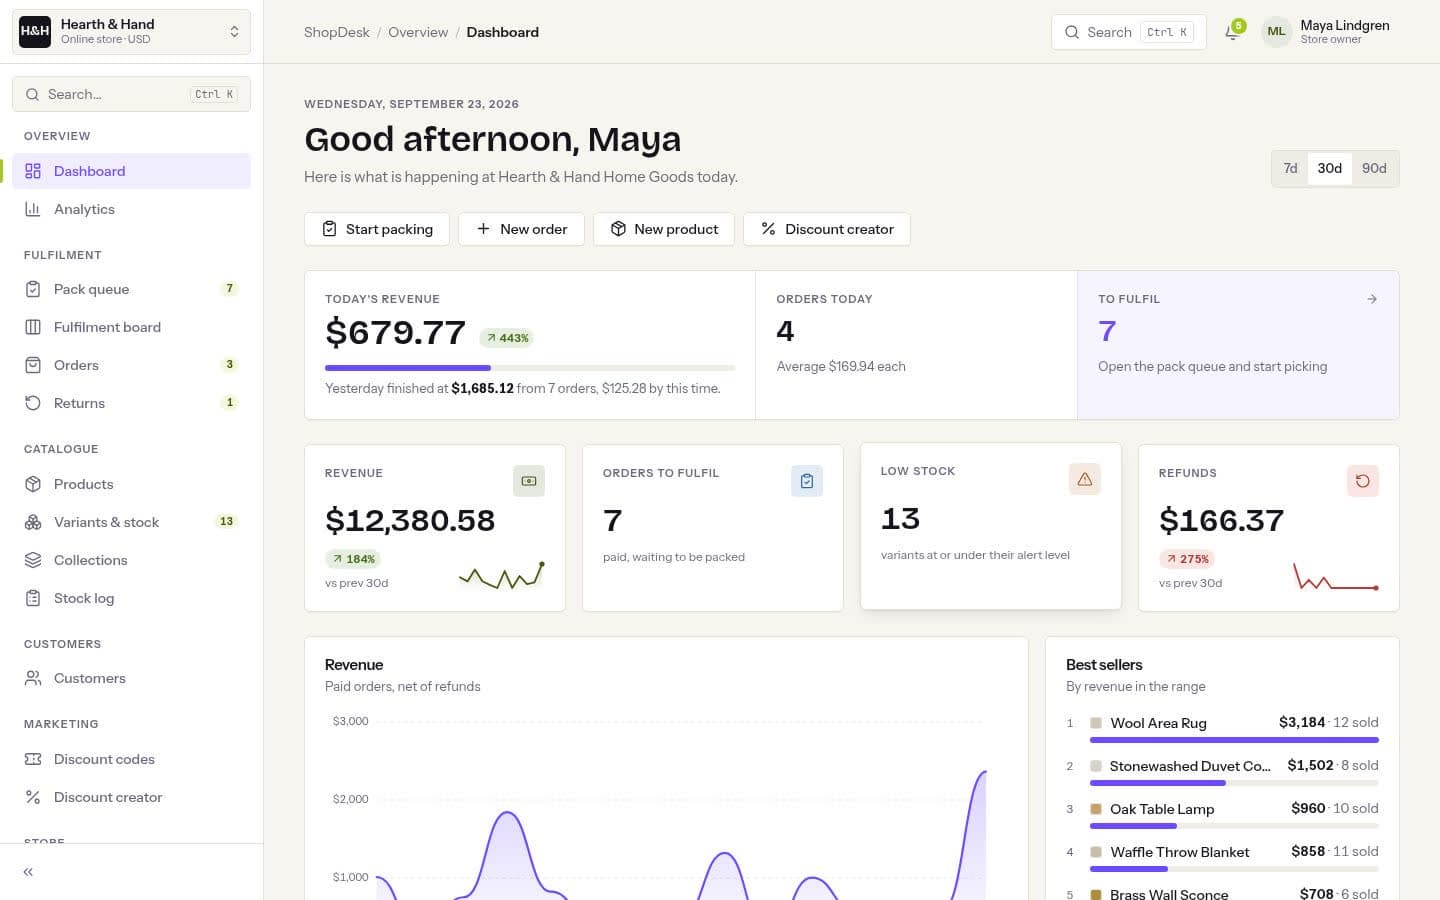The image size is (1440, 900).
Task: Click Overview breadcrumb link
Action: tap(418, 32)
